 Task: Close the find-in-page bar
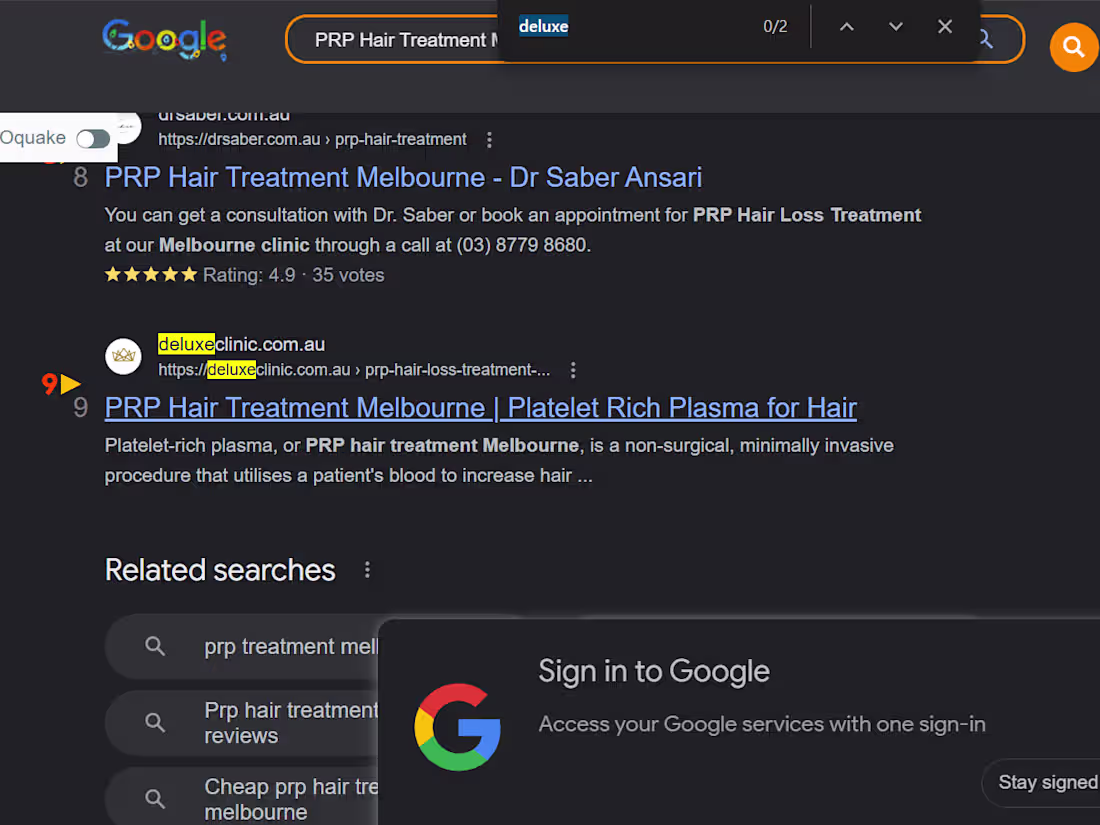pyautogui.click(x=944, y=26)
